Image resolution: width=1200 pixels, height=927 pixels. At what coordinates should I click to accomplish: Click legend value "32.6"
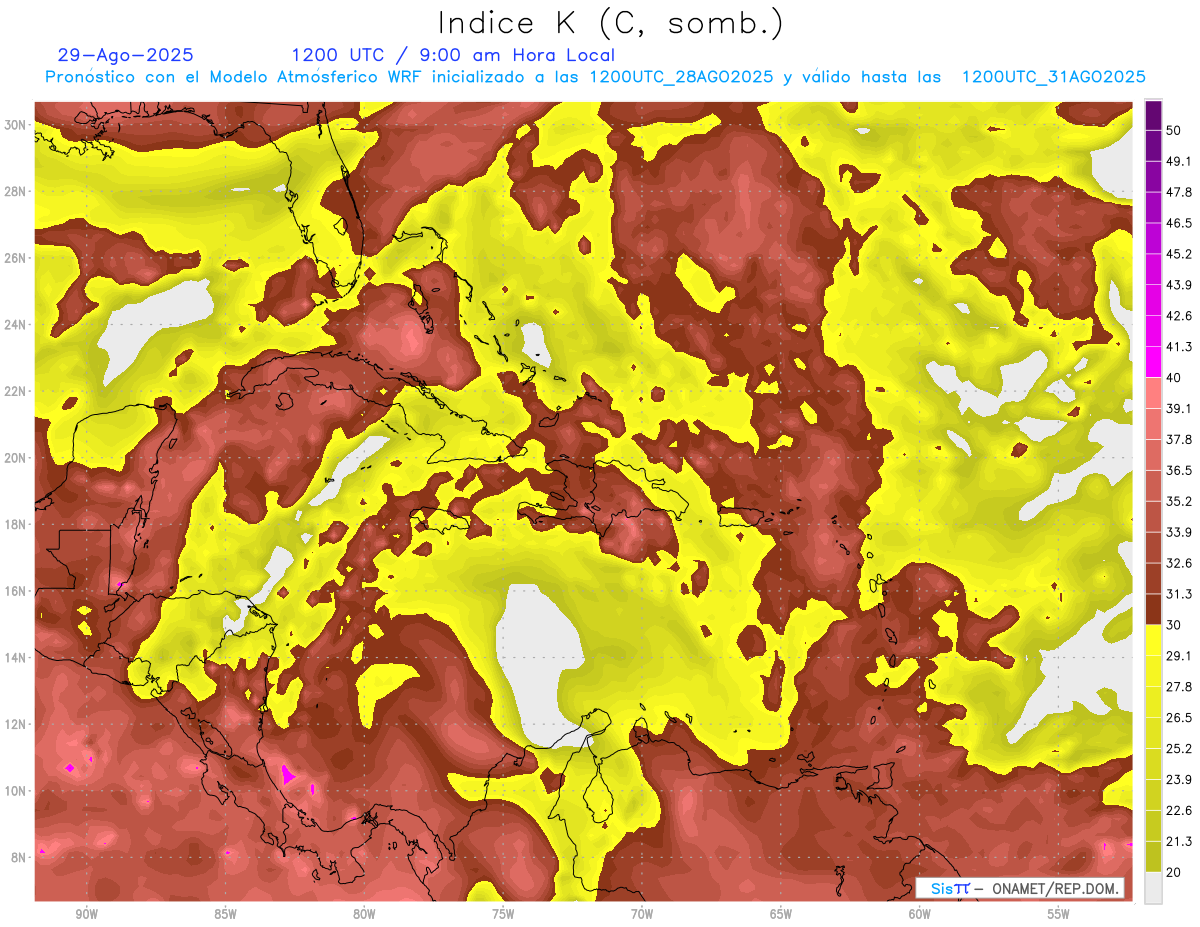tap(1179, 563)
